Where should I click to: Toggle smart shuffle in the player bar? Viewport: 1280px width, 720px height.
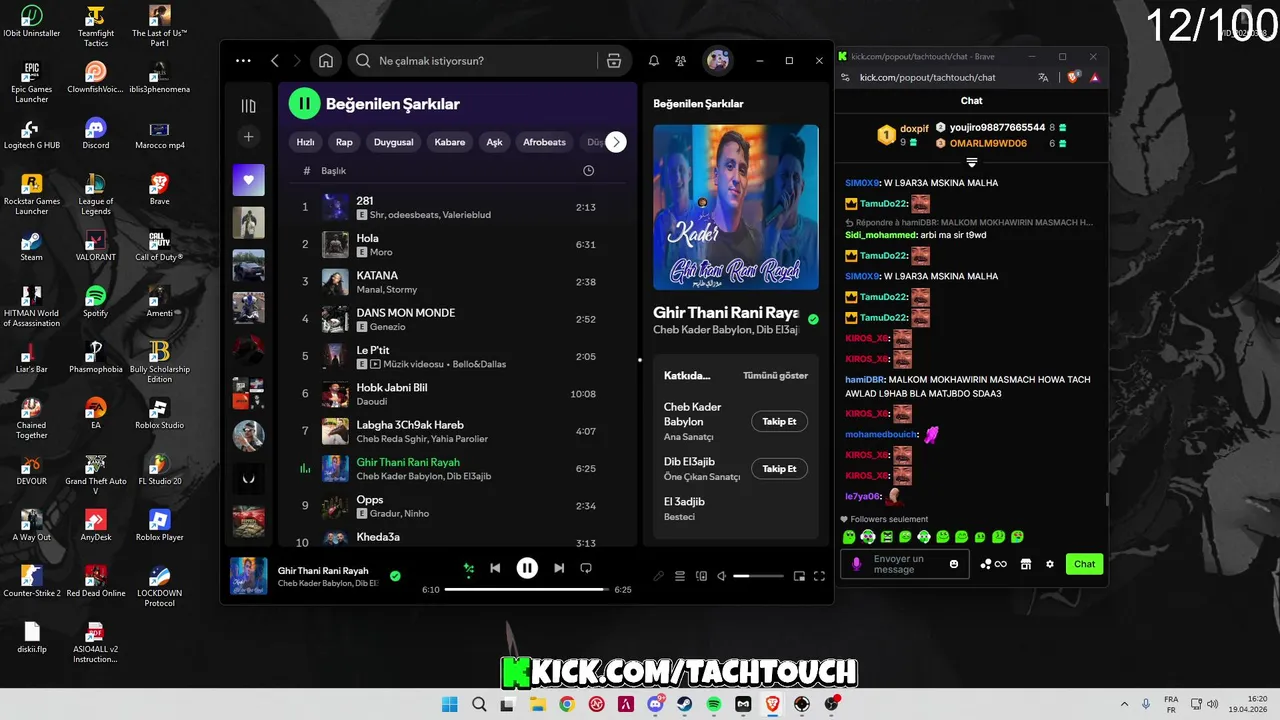point(468,569)
